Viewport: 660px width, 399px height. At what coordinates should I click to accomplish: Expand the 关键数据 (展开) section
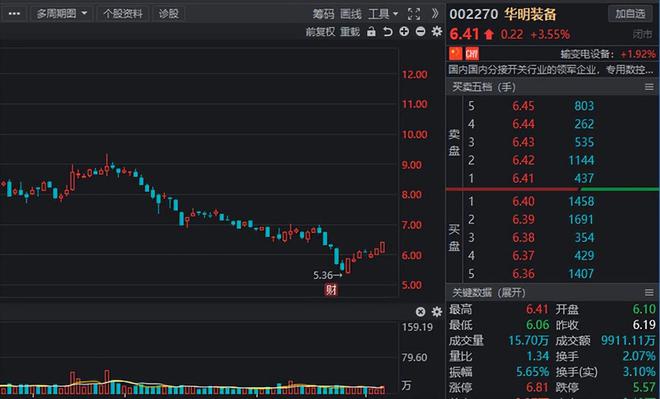click(x=489, y=293)
